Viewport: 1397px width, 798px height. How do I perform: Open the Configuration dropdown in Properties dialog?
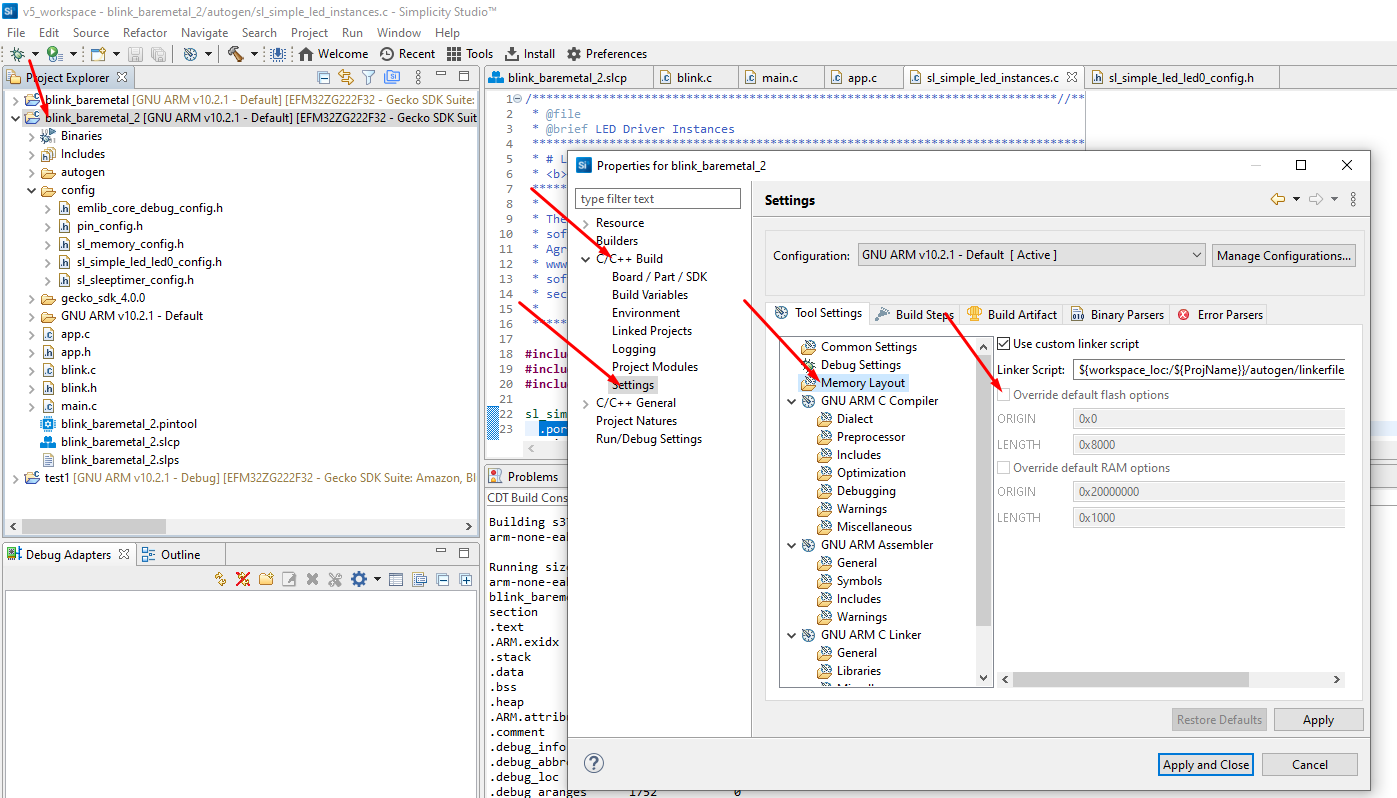1197,255
